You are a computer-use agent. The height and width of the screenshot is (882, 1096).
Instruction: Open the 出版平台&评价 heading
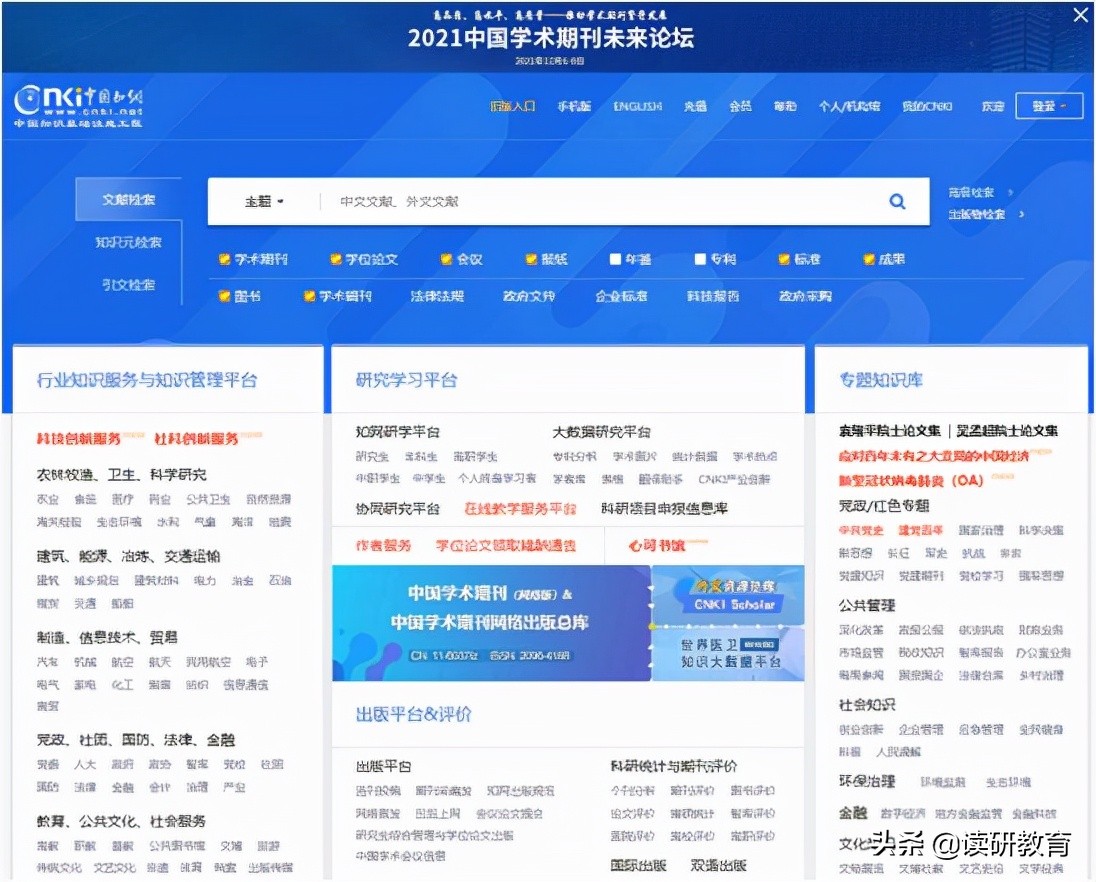[413, 714]
